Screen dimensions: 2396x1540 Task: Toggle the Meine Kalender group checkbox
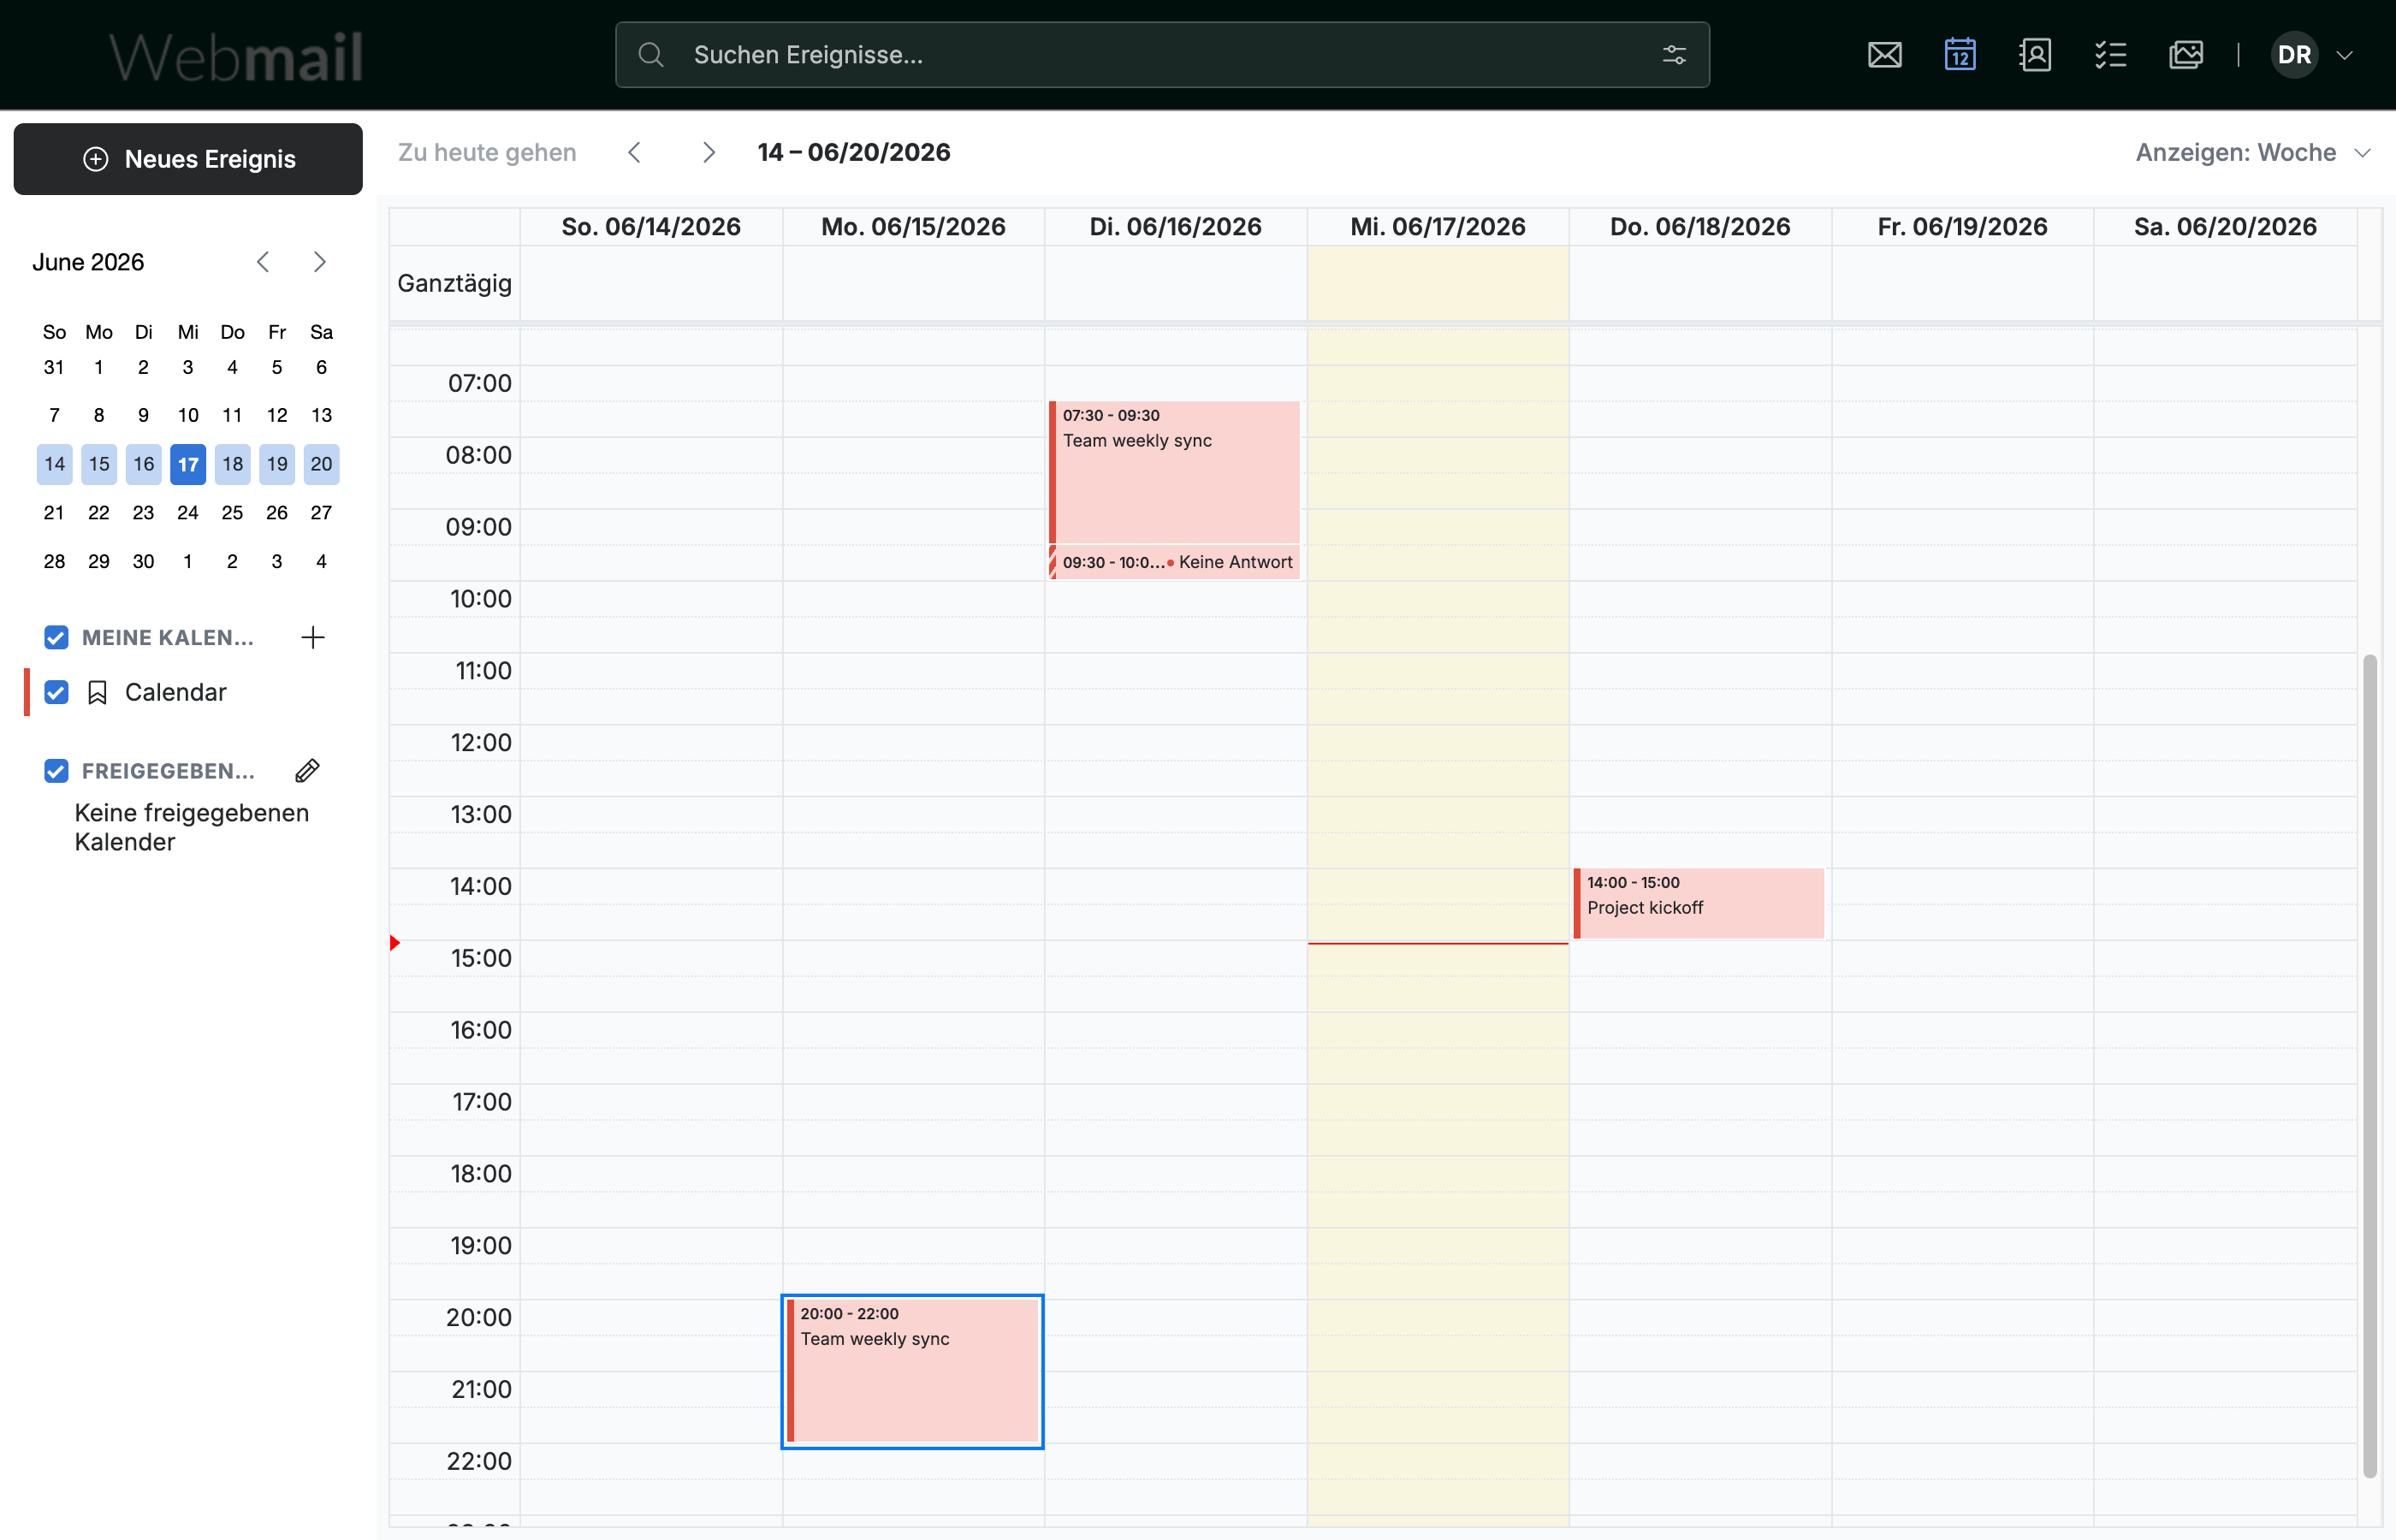(x=56, y=637)
